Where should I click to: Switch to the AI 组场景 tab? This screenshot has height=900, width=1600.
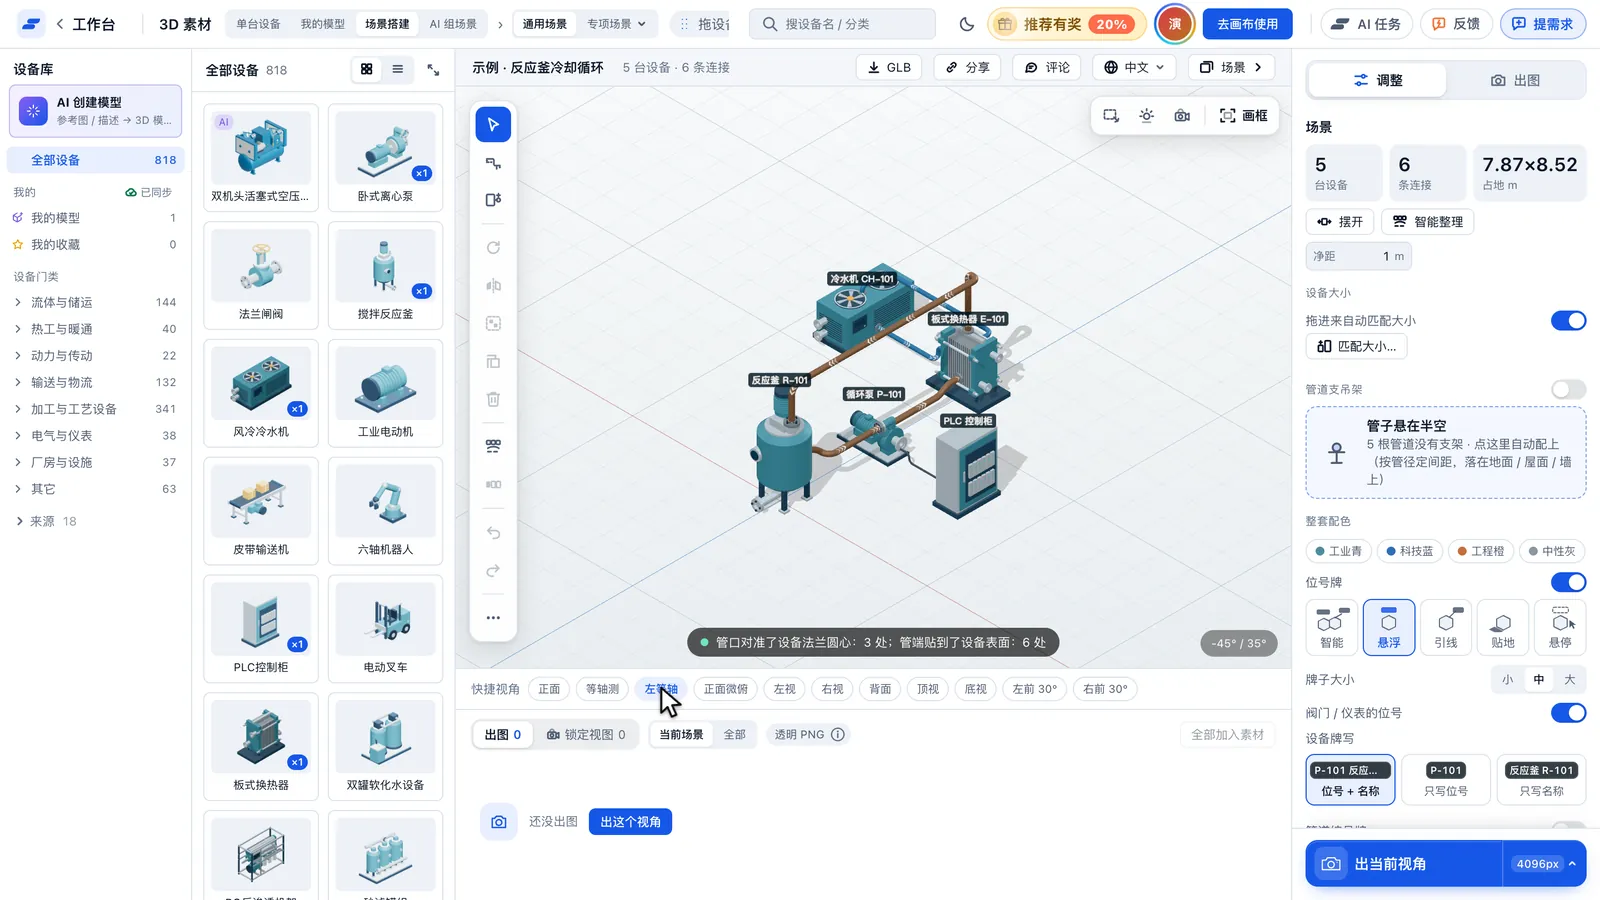coord(453,24)
